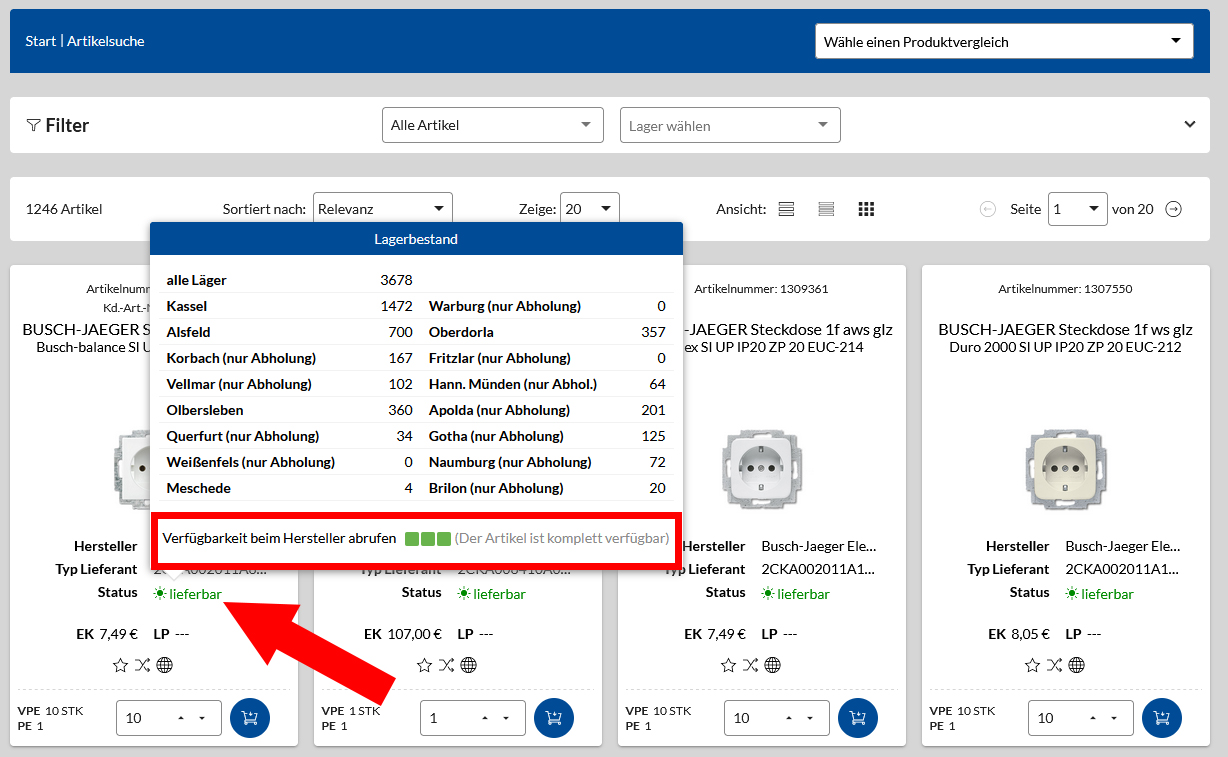Click the green manufacturer availability indicator squares

pyautogui.click(x=428, y=539)
